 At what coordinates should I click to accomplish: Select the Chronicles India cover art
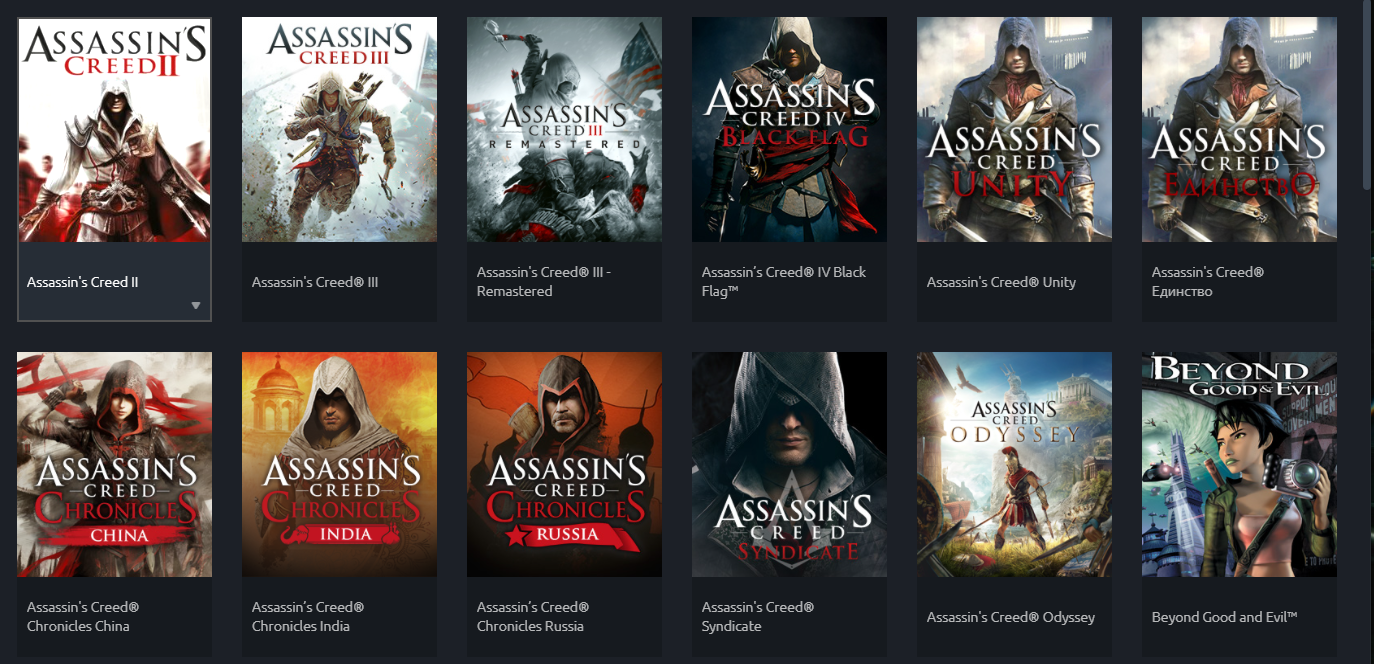click(x=339, y=464)
